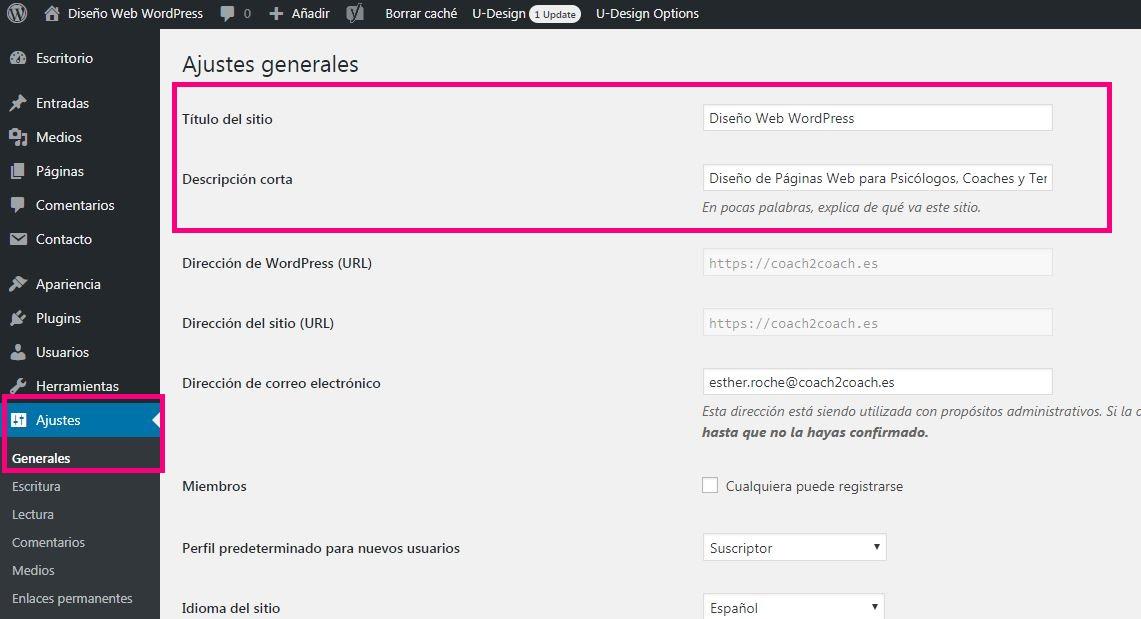Go to the Escritura settings submenu
The height and width of the screenshot is (619, 1141).
click(36, 486)
